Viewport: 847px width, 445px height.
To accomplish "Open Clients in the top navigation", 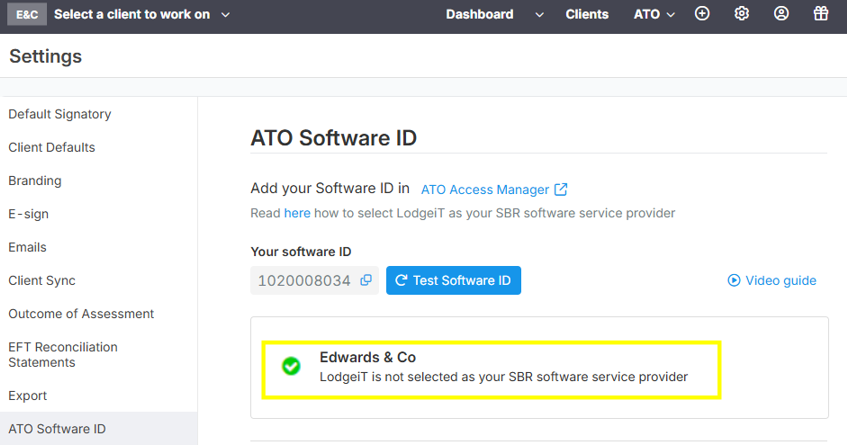I will 587,15.
